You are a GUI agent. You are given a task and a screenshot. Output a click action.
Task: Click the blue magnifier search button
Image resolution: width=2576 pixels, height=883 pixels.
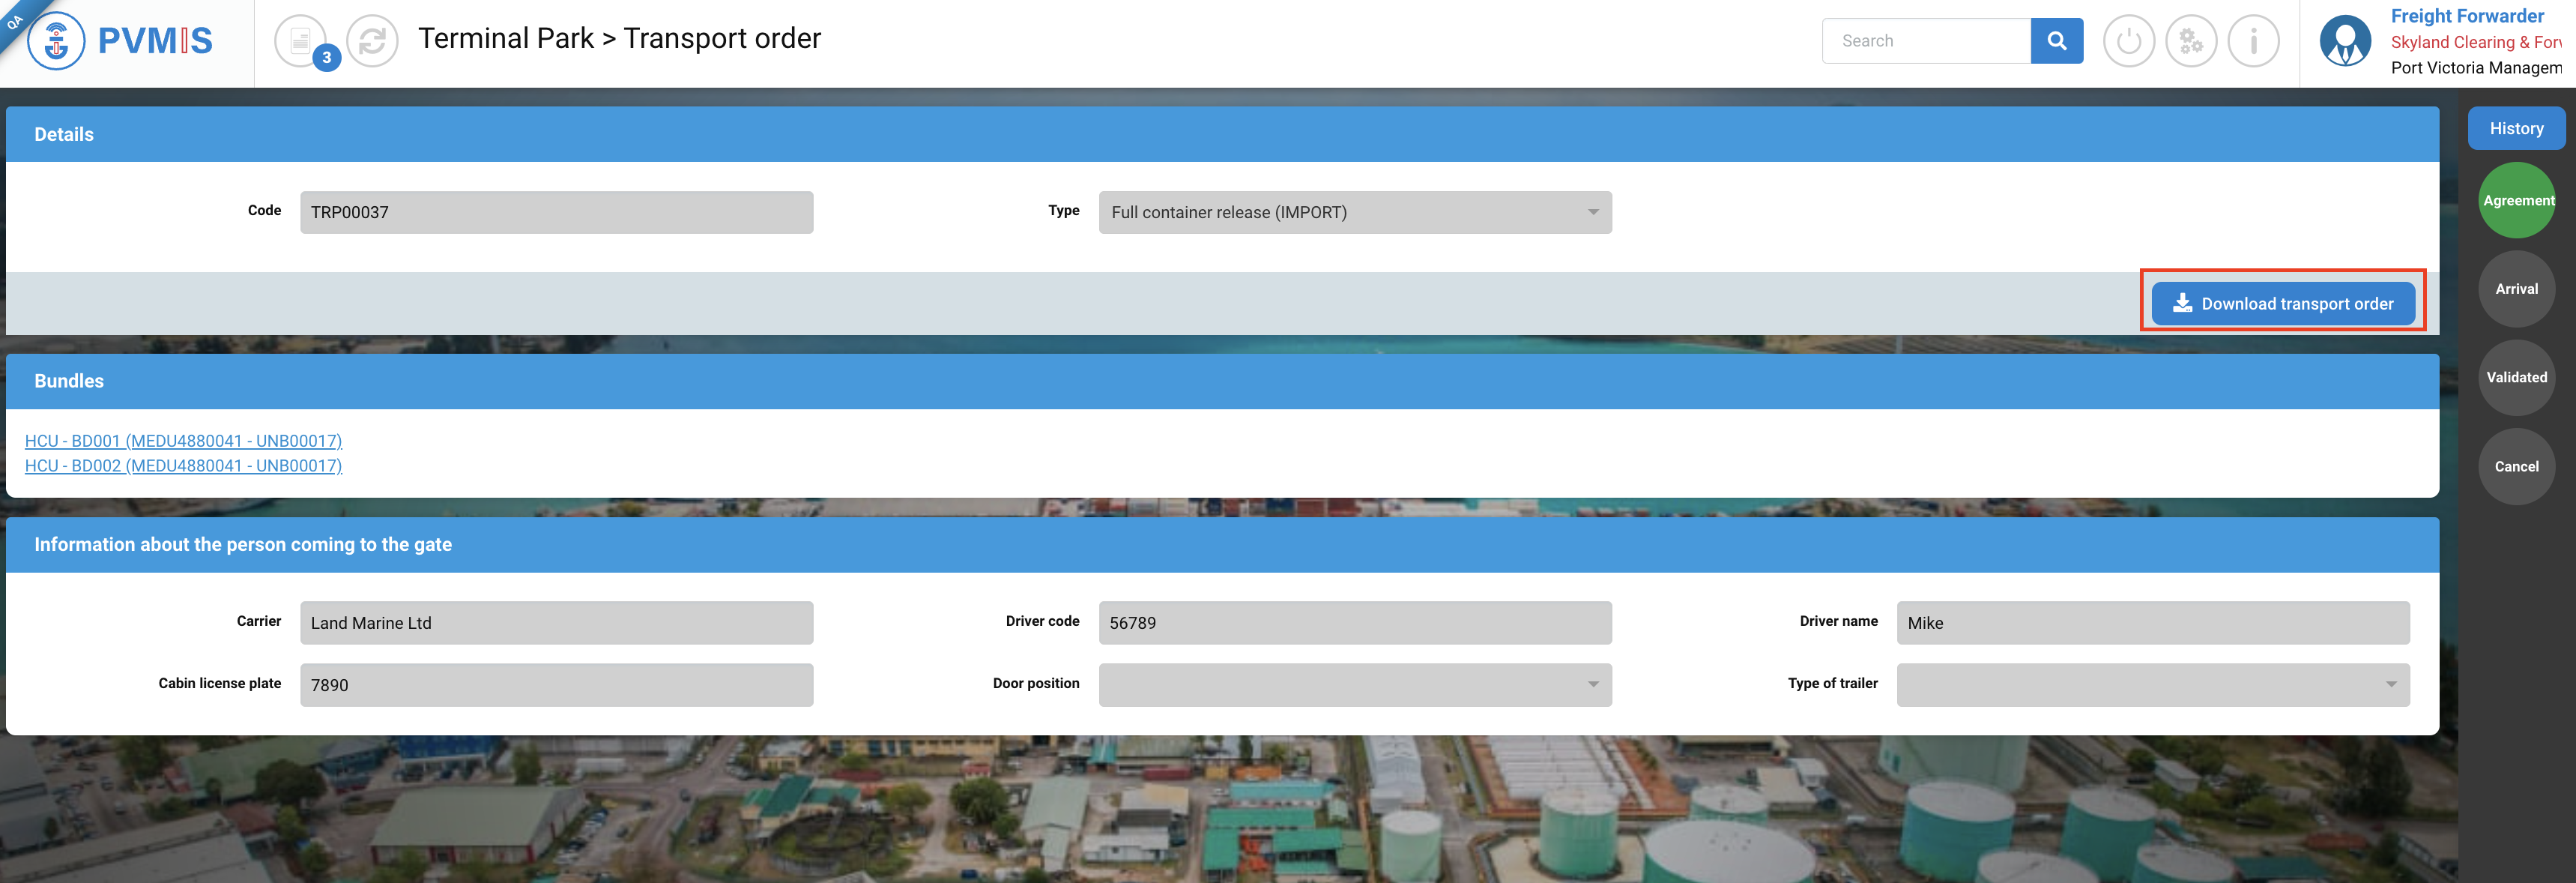2056,41
